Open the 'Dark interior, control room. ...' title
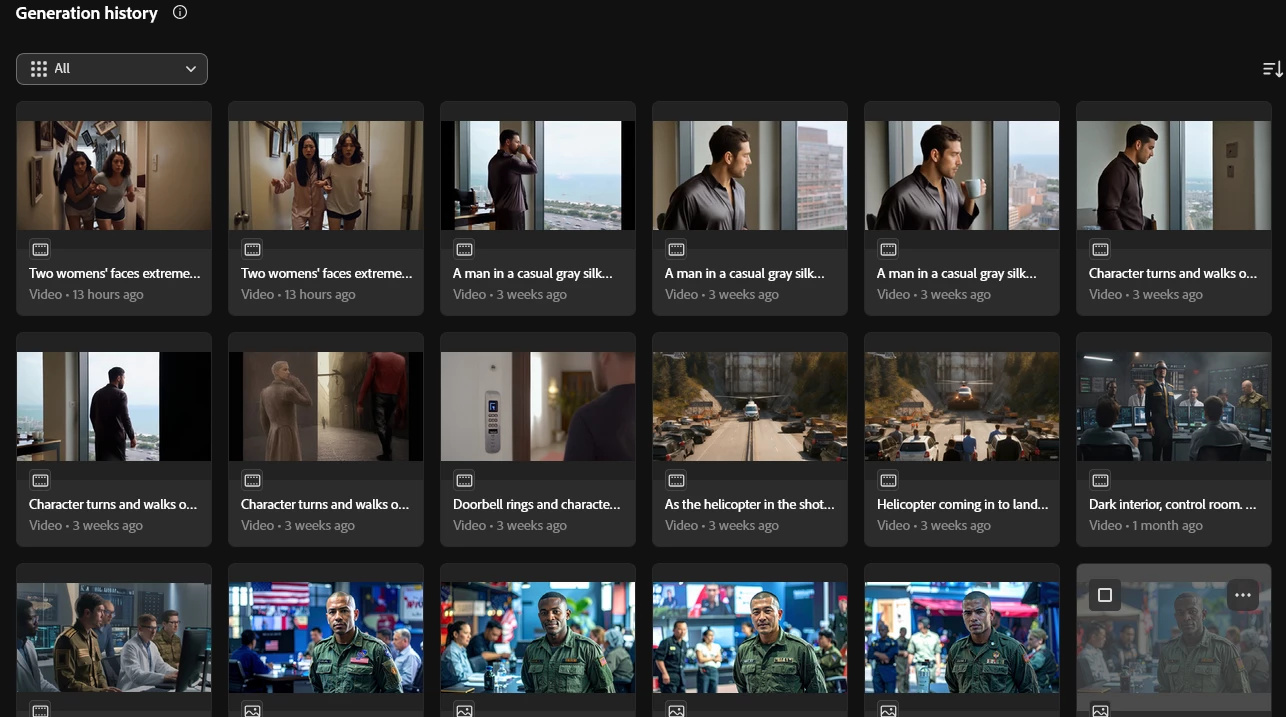This screenshot has height=717, width=1286. pos(1173,504)
